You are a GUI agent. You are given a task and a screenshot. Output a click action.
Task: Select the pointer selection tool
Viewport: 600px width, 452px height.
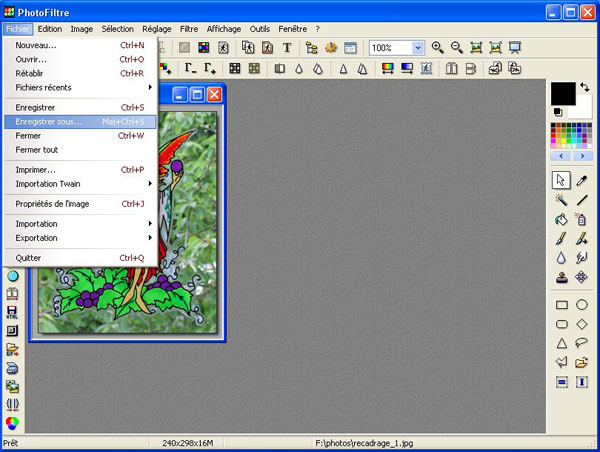pyautogui.click(x=561, y=180)
